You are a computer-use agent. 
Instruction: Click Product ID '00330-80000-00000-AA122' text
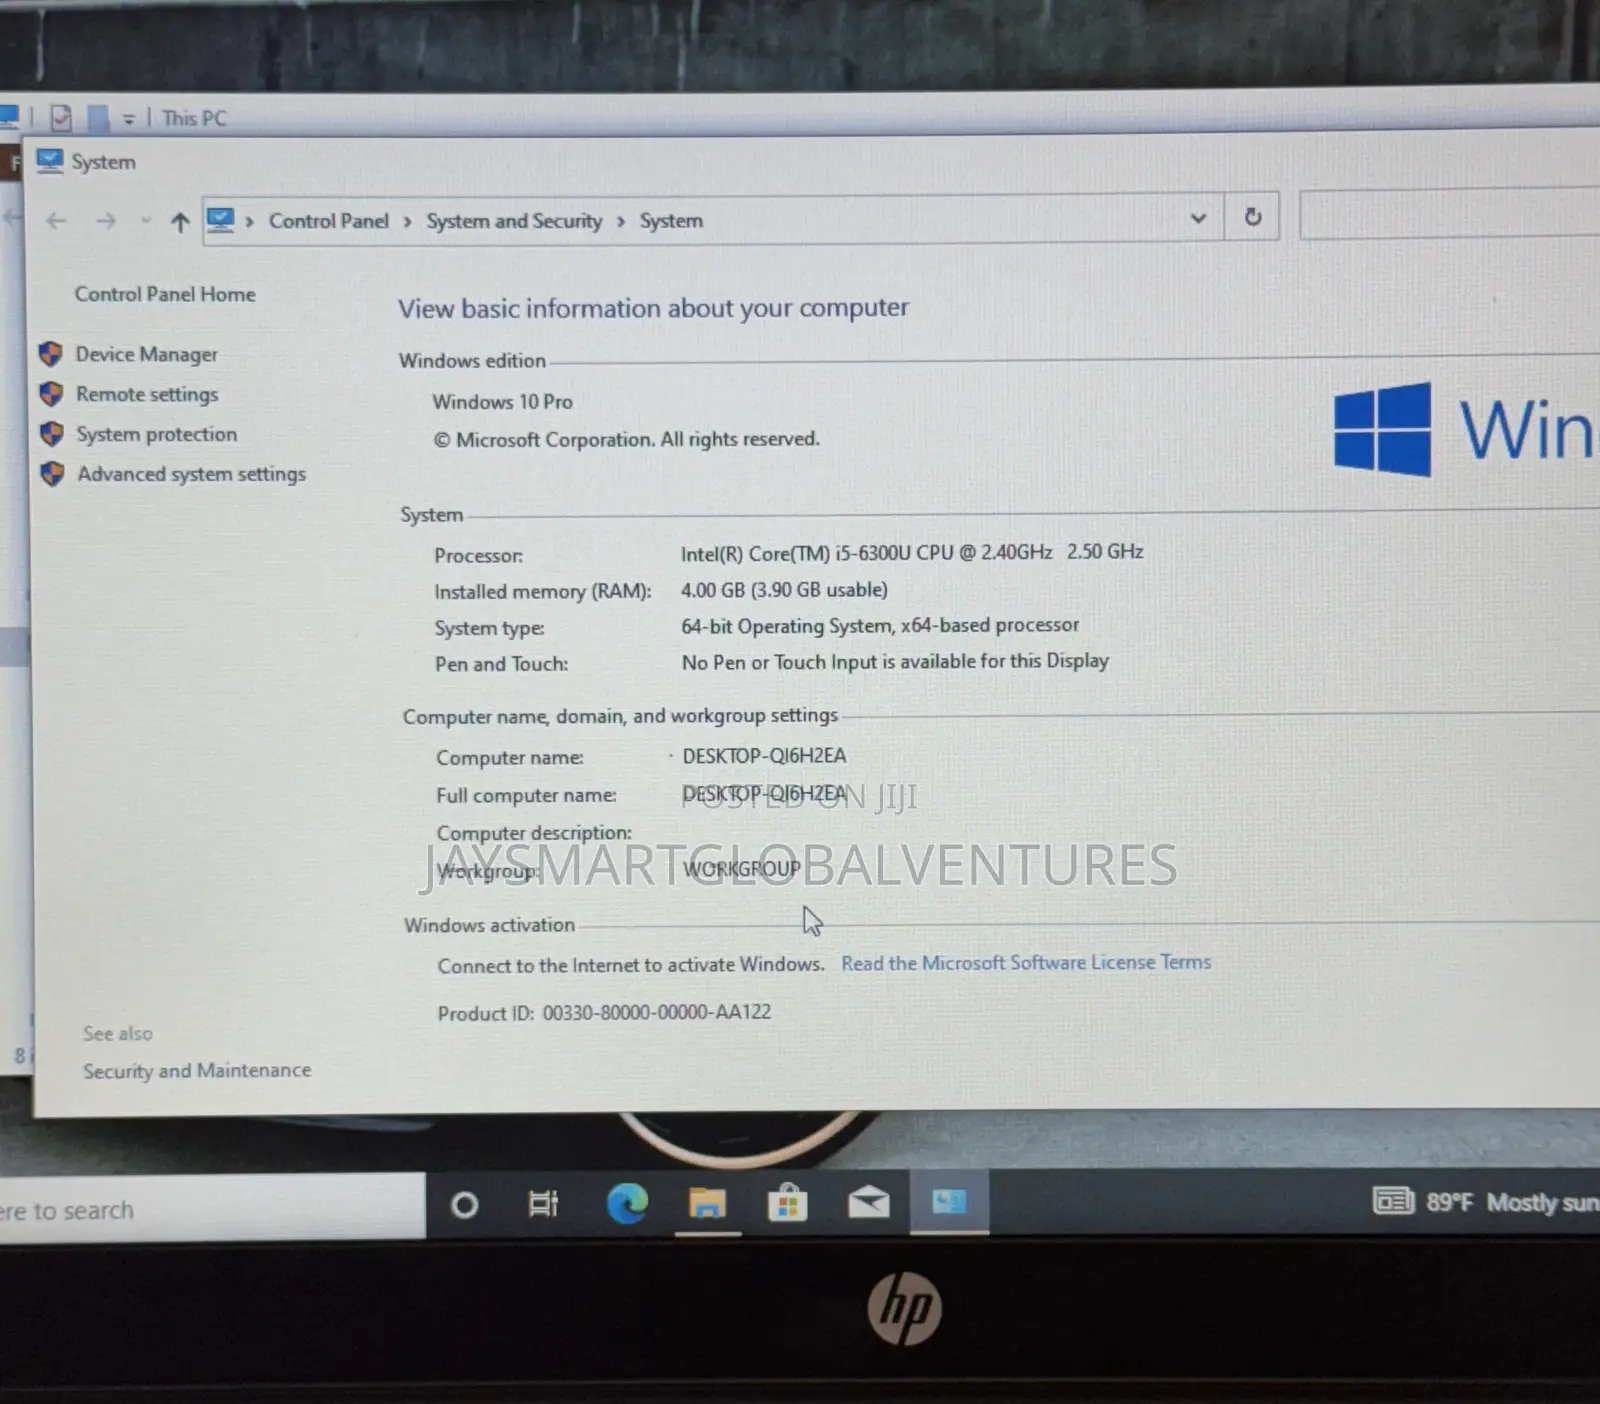tap(657, 1012)
